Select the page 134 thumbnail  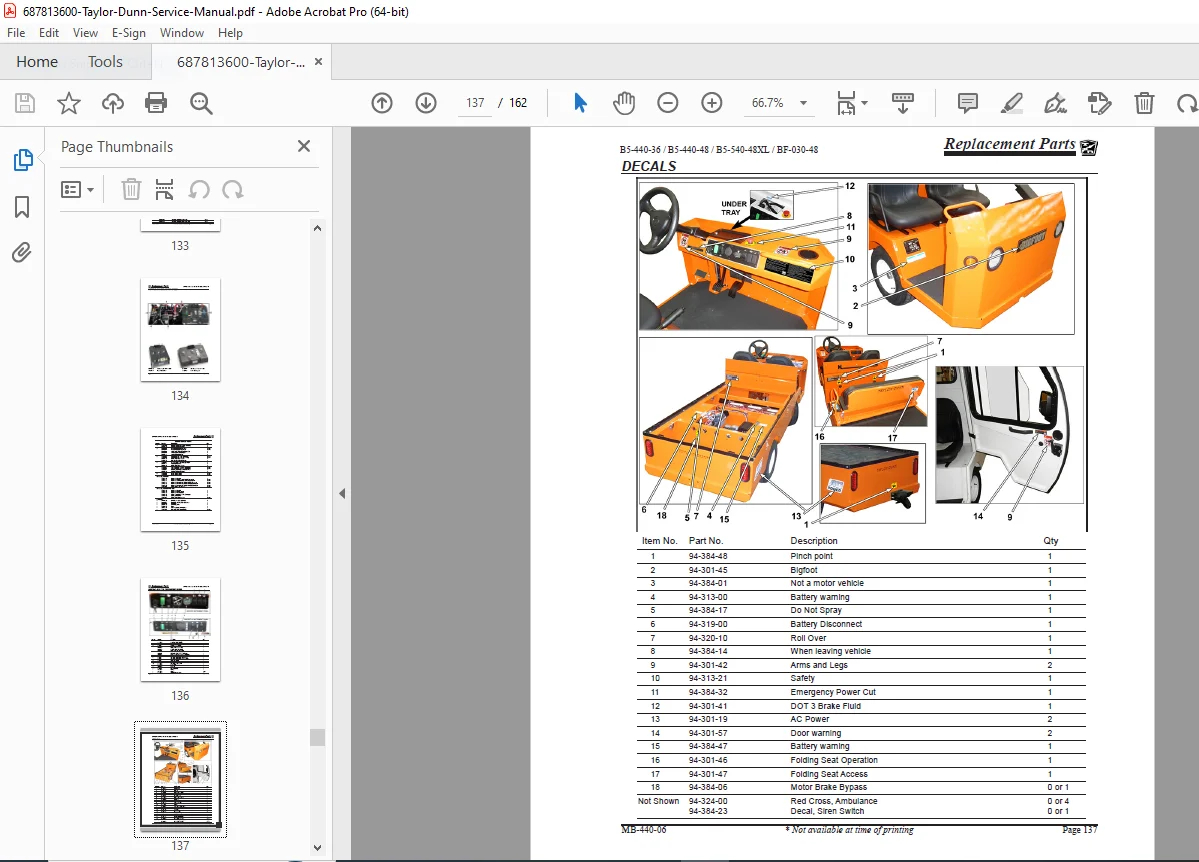180,330
